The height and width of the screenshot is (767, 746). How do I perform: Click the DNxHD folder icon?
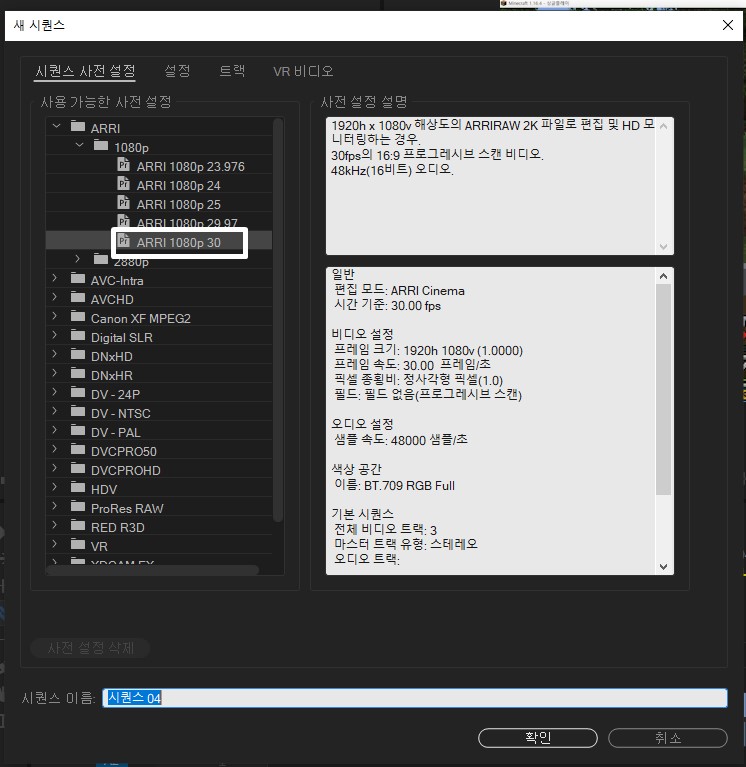click(78, 355)
